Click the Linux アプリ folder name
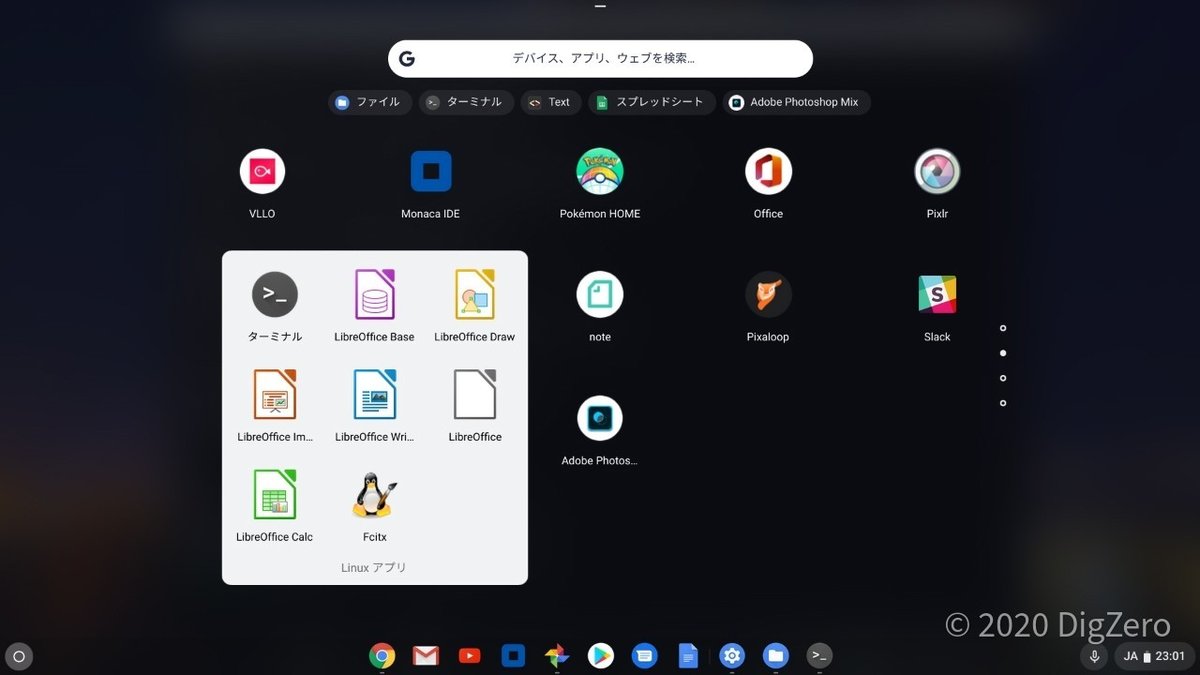Image resolution: width=1200 pixels, height=675 pixels. (x=374, y=568)
